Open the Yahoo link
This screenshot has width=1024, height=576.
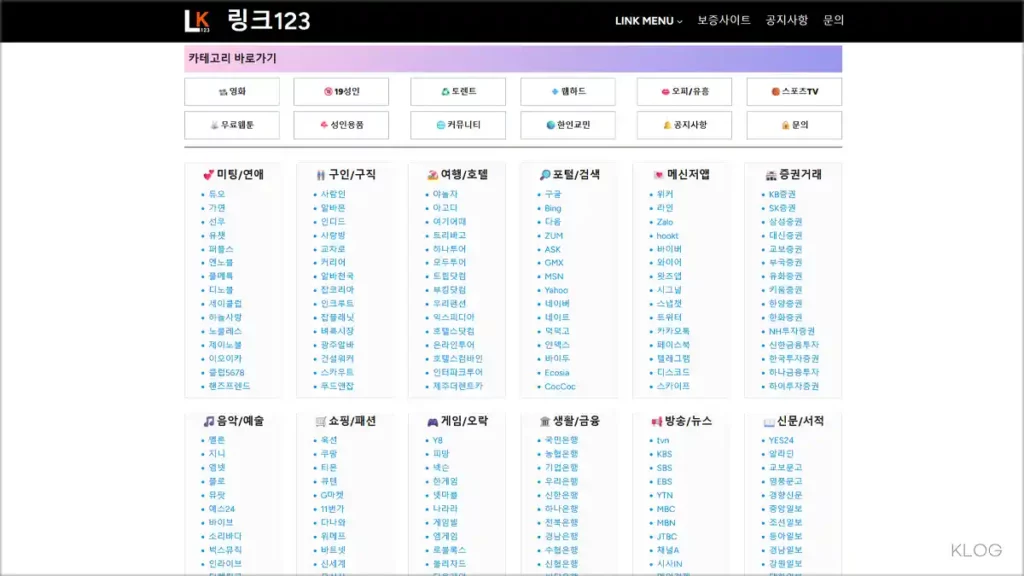tap(556, 290)
